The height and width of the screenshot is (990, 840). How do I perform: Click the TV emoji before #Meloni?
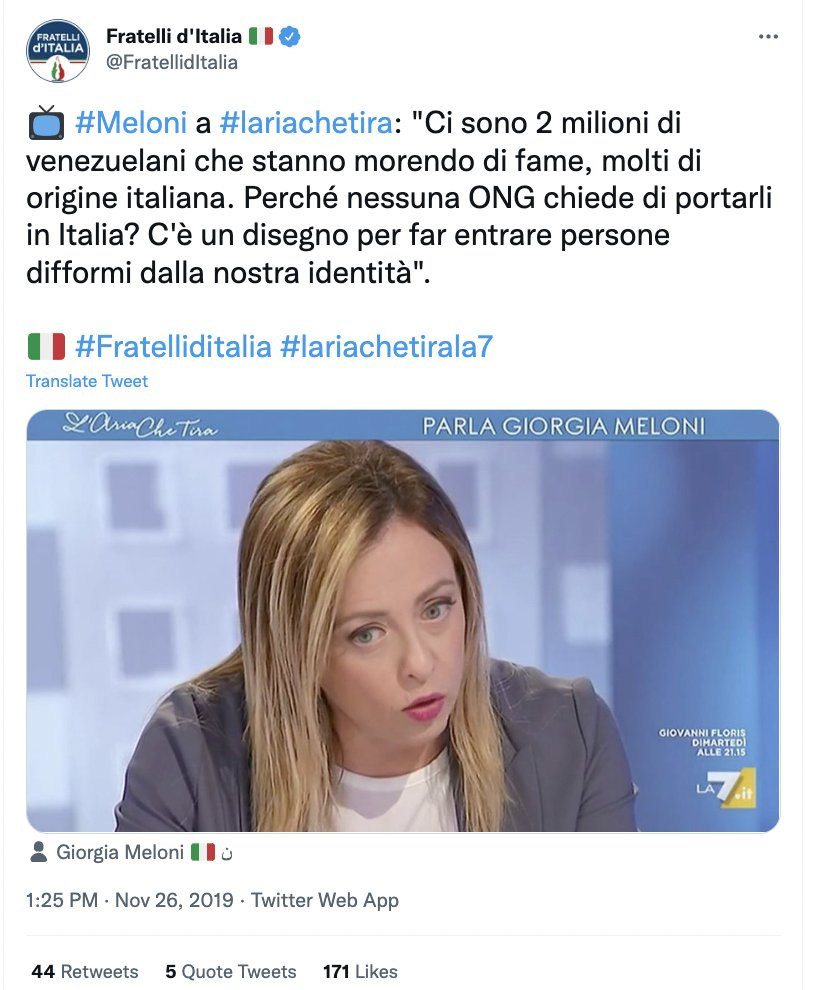(46, 122)
